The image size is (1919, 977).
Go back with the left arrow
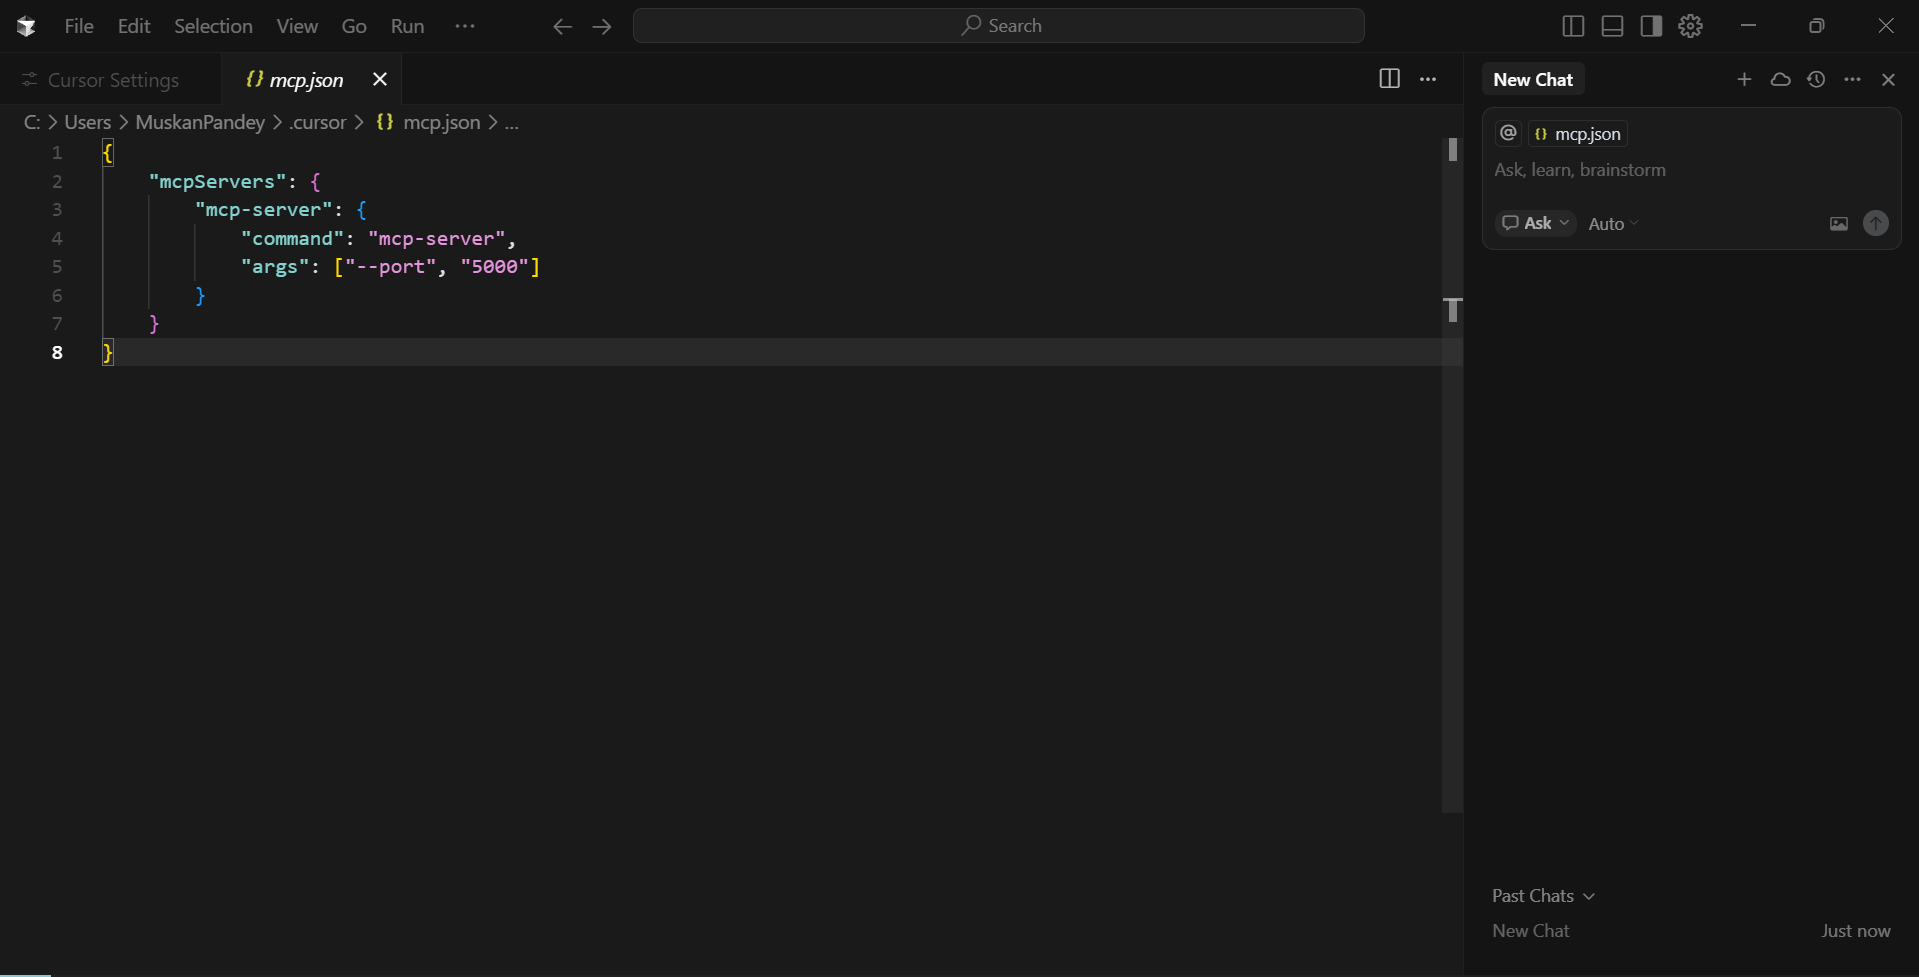563,26
